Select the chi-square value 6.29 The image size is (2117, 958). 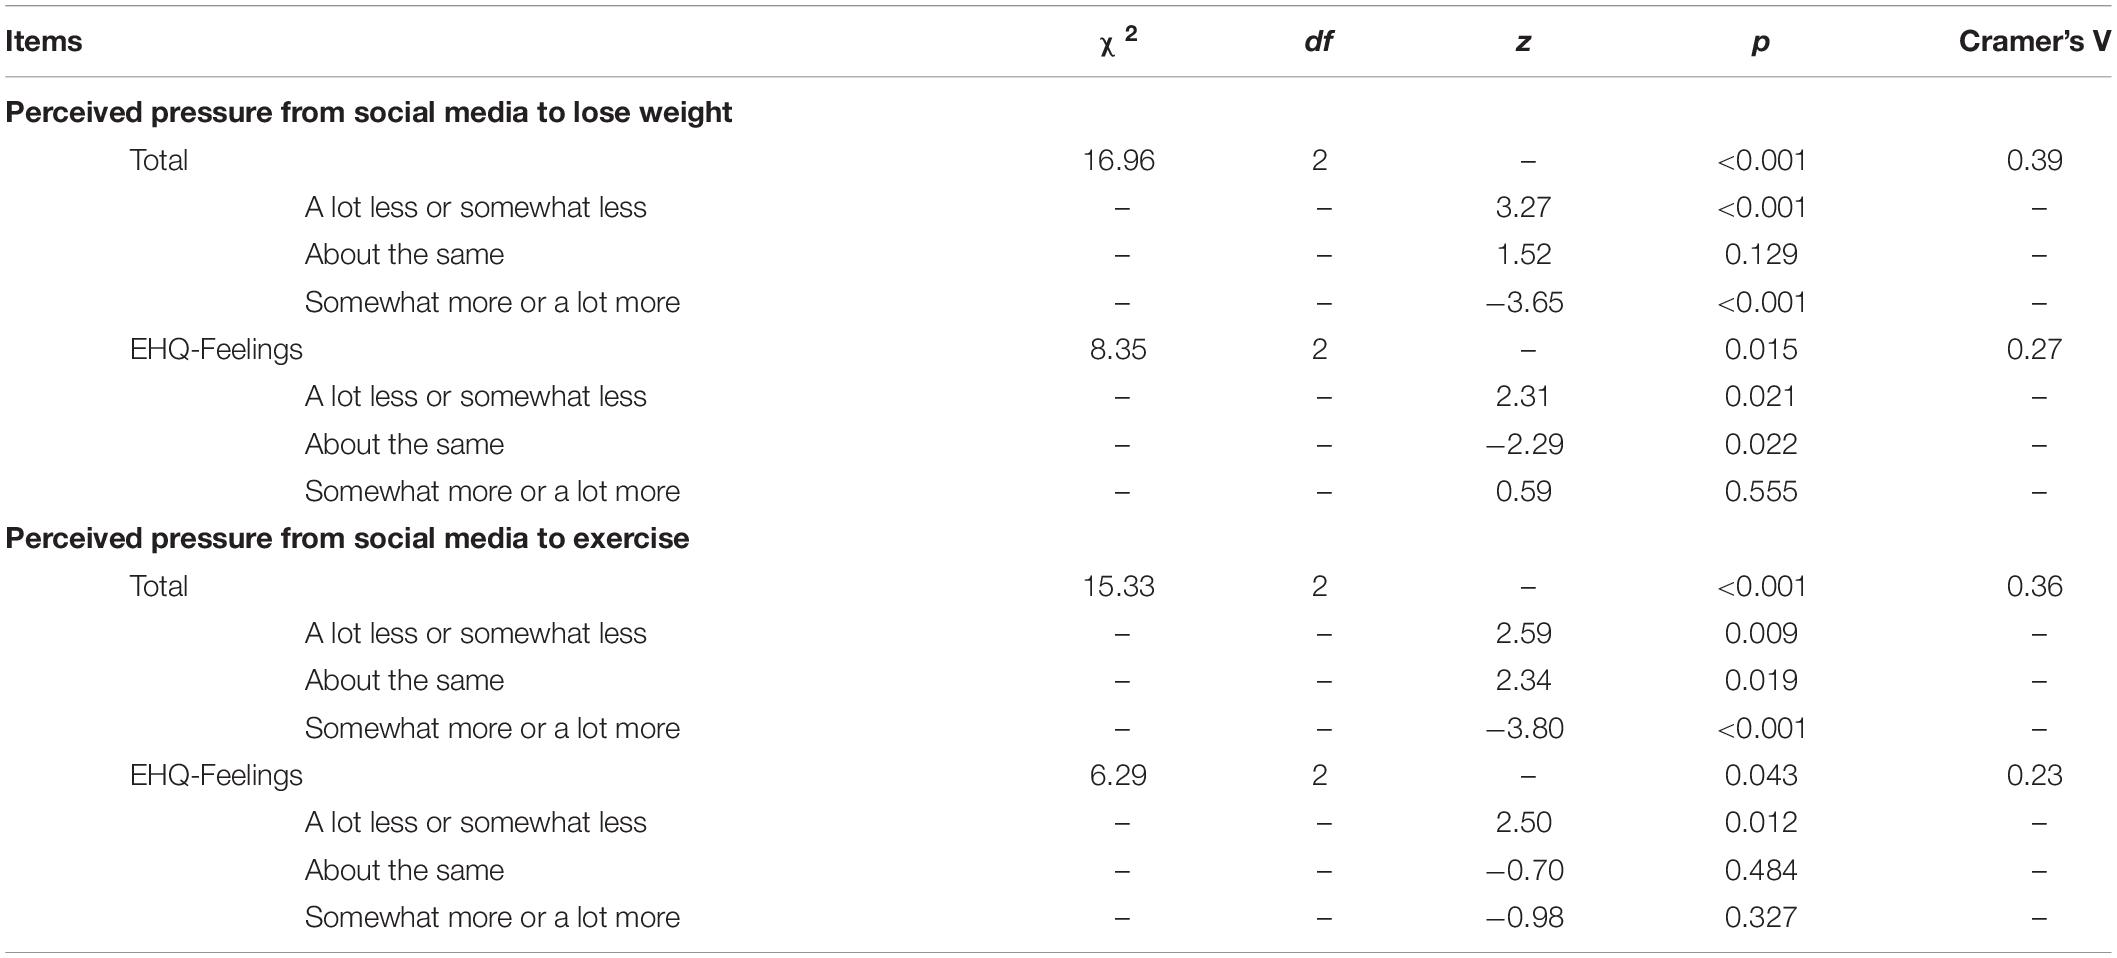pos(1118,775)
